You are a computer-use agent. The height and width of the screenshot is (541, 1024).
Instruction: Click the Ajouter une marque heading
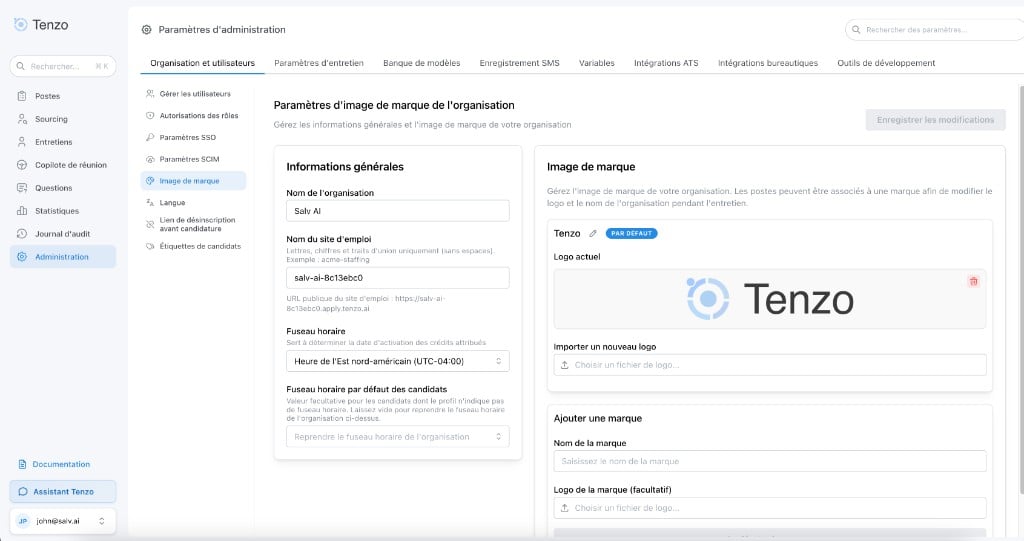(x=598, y=418)
